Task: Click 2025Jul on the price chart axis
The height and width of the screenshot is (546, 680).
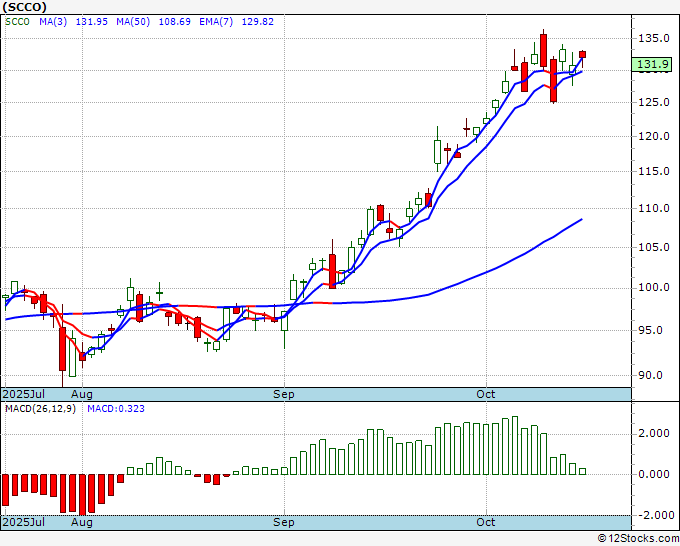Action: 23,394
